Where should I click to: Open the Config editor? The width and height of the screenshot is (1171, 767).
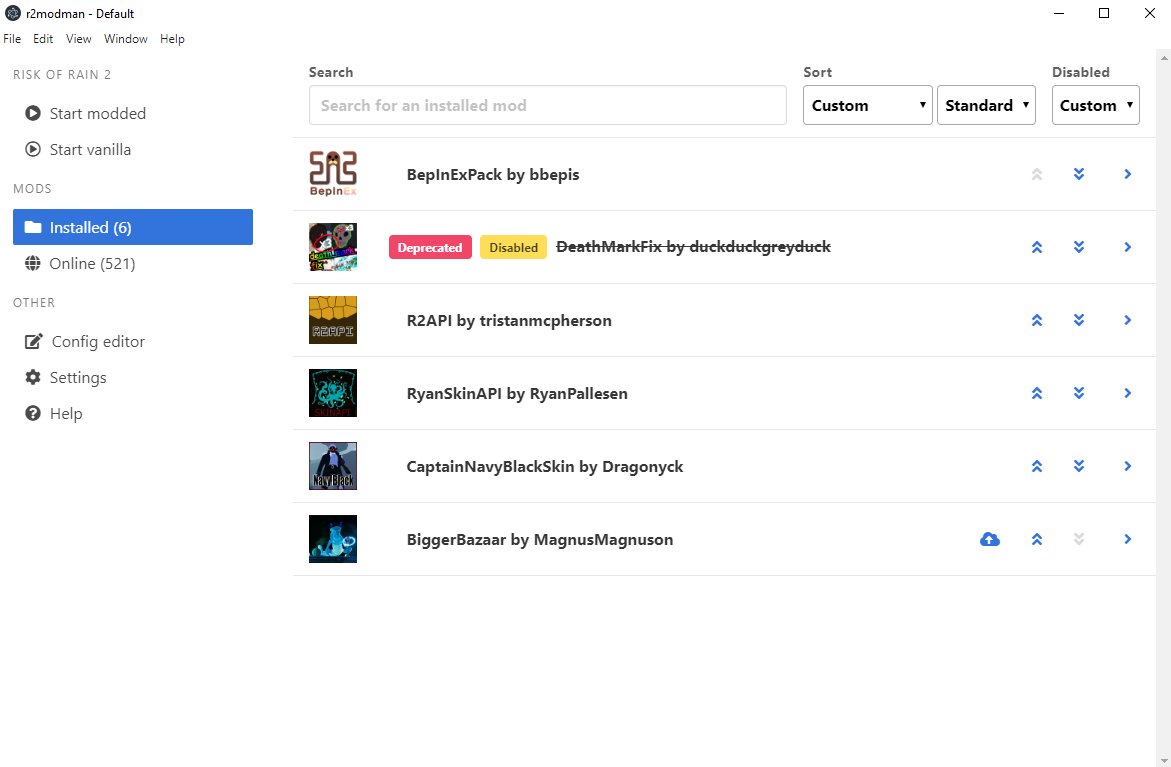click(133, 341)
